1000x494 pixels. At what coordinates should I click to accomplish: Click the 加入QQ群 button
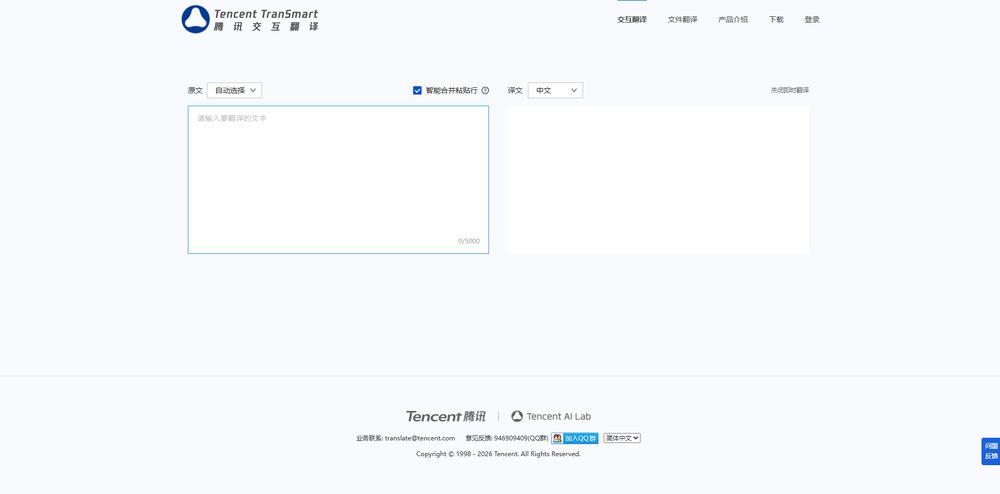point(575,438)
